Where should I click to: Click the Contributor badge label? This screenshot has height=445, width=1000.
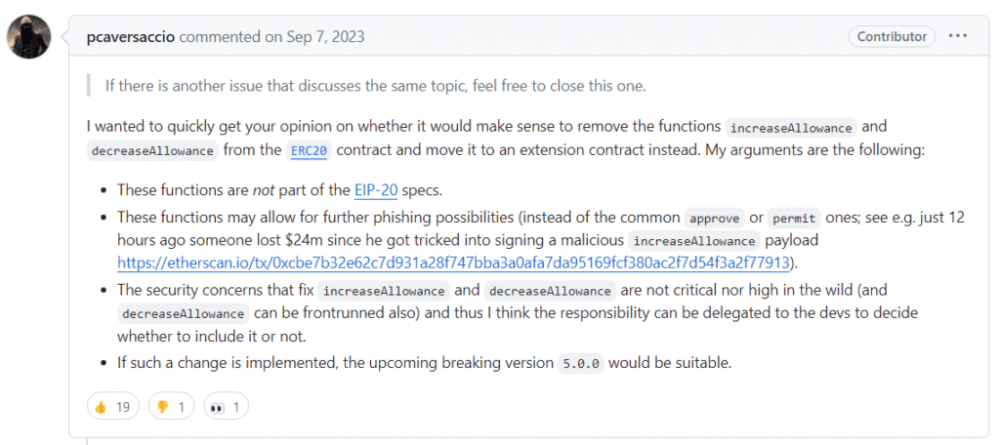892,36
